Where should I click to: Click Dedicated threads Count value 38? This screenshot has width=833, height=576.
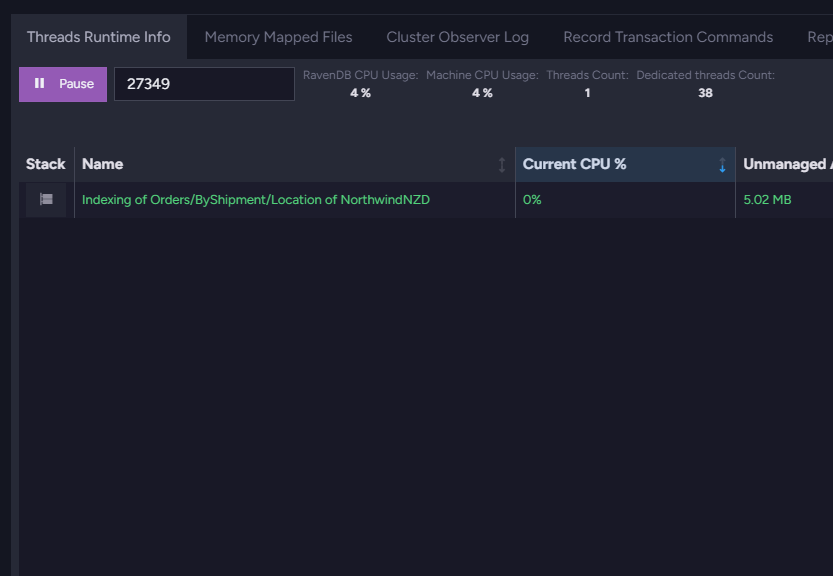tap(706, 93)
